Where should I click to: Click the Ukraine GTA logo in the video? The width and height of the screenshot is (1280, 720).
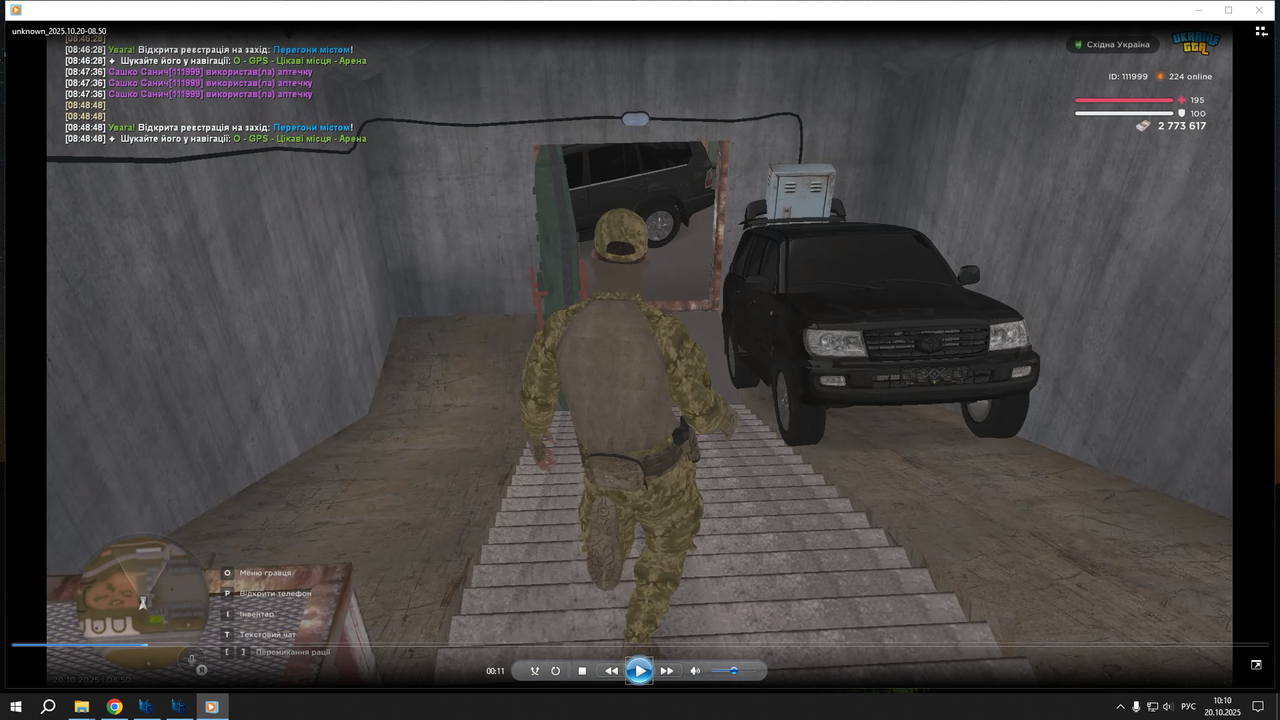pos(1196,45)
